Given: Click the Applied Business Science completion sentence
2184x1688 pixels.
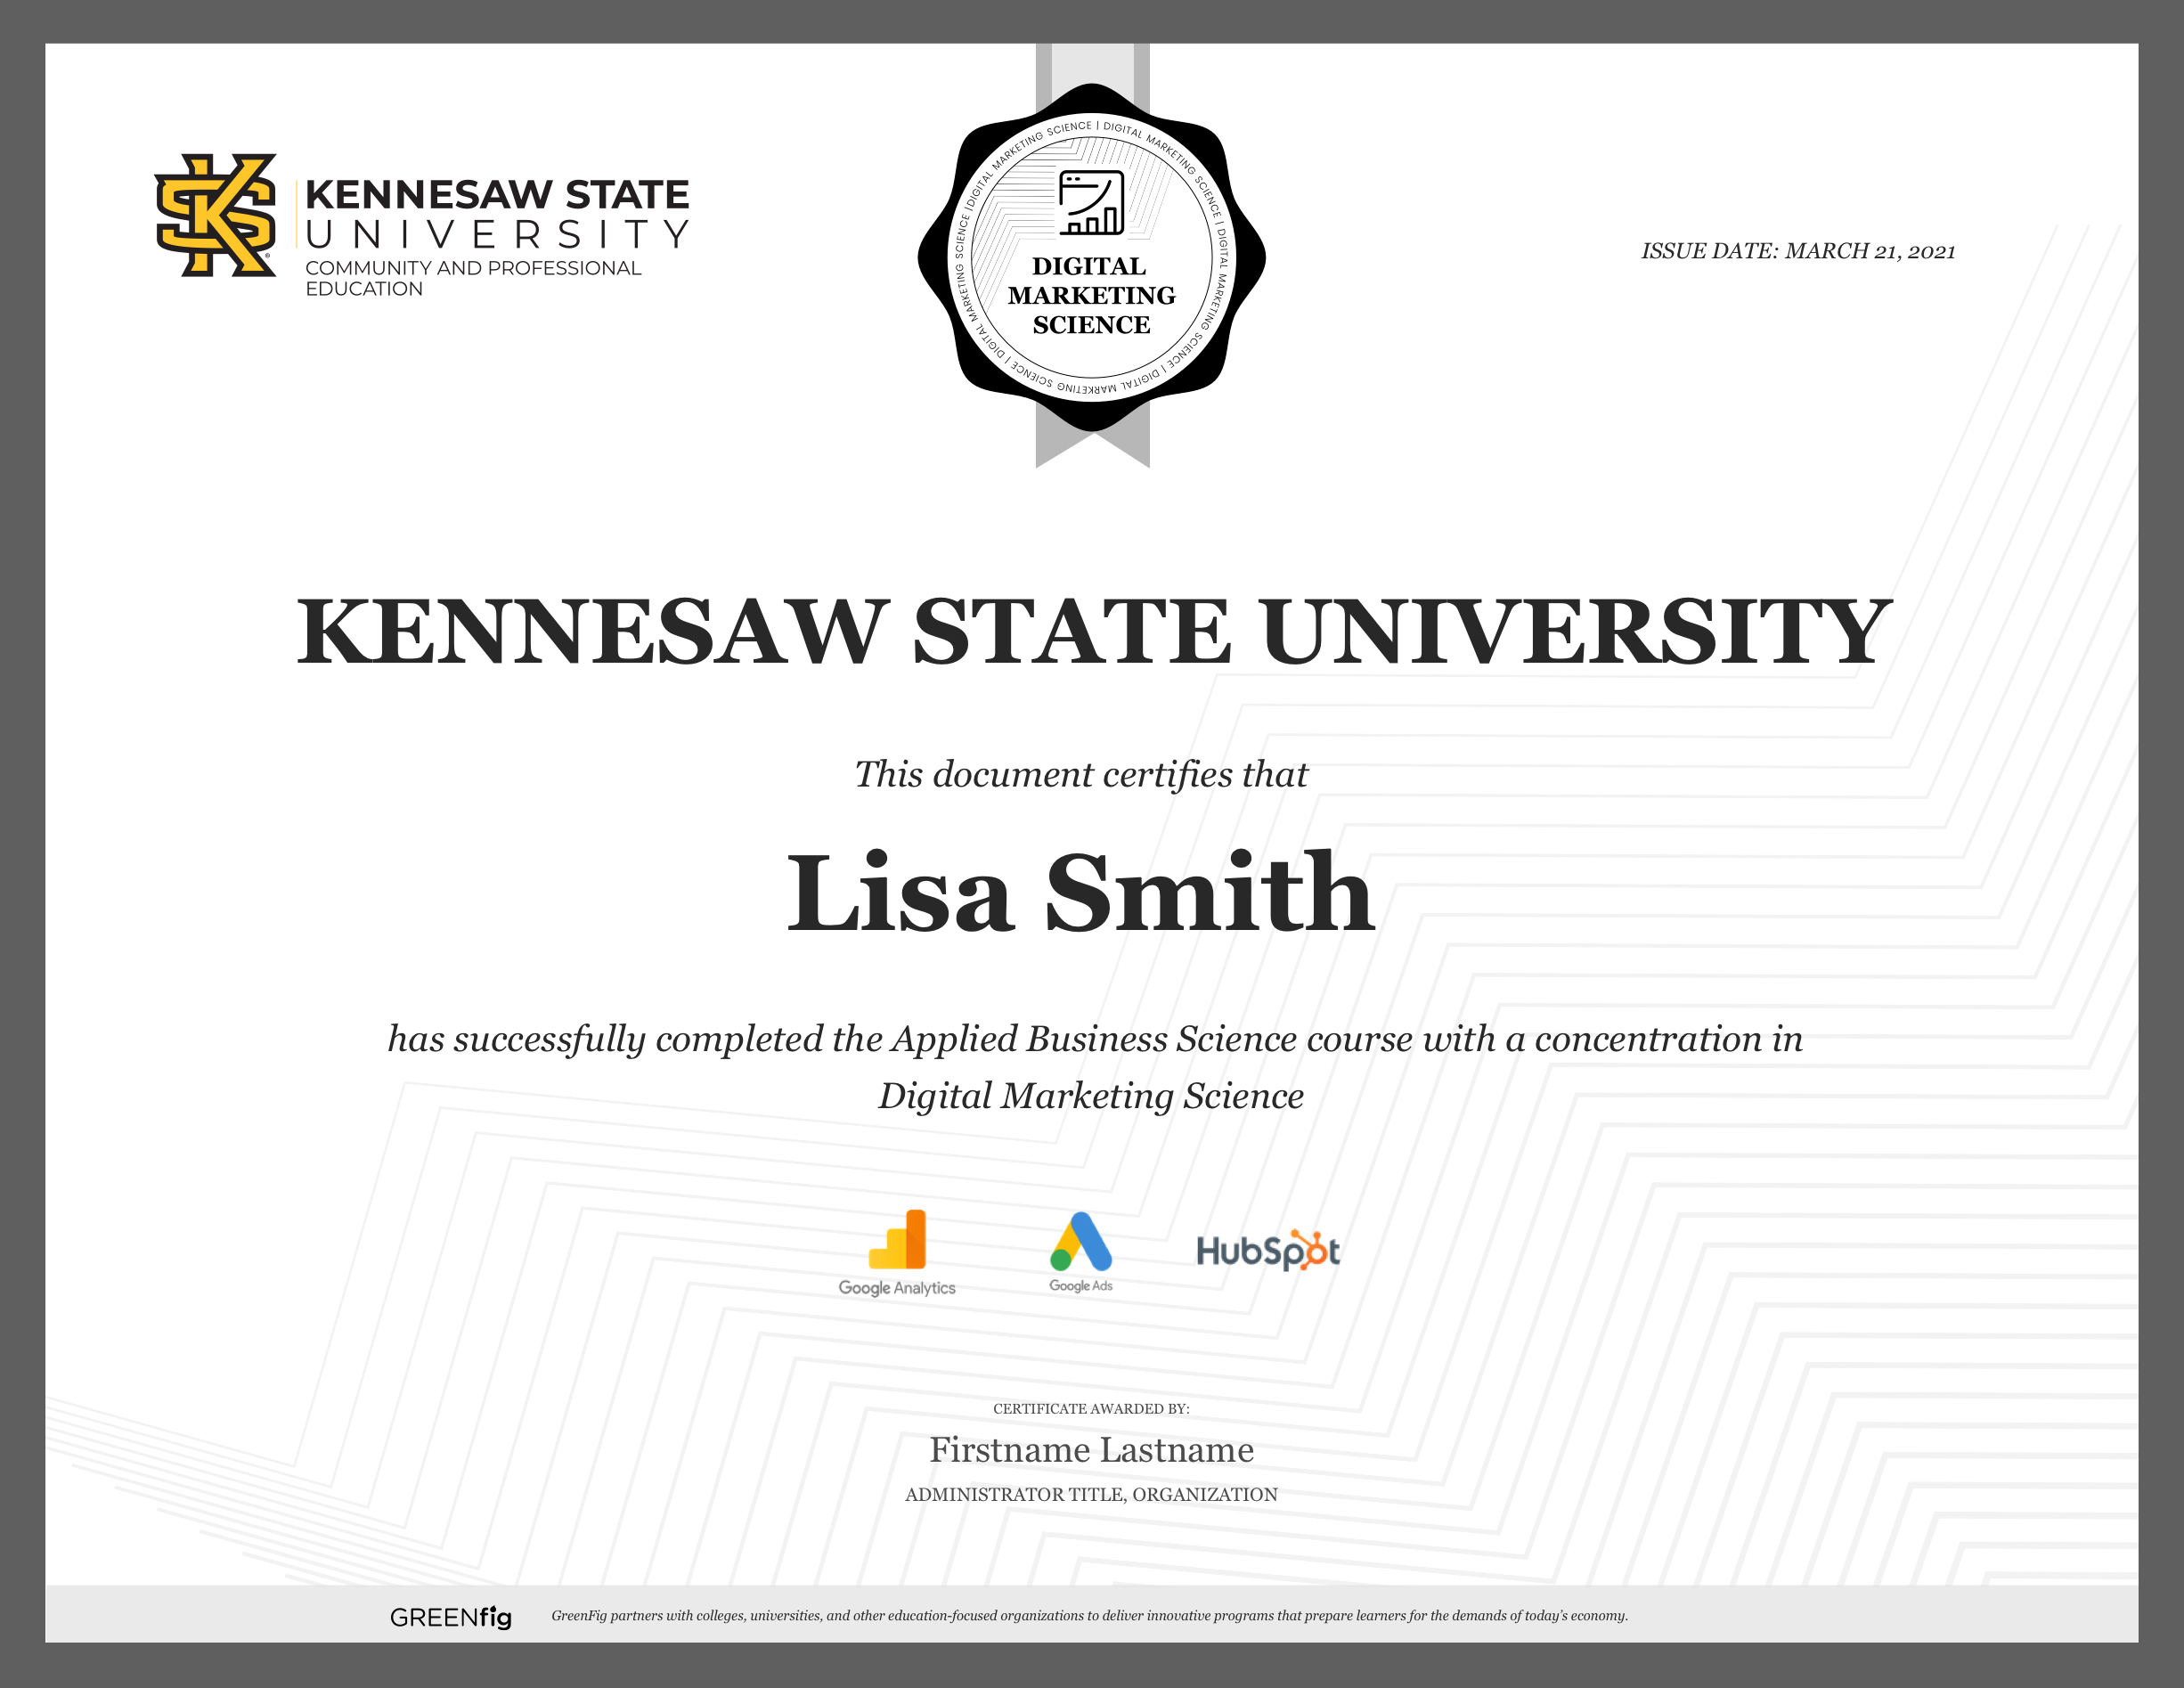Looking at the screenshot, I should [x=1095, y=1039].
